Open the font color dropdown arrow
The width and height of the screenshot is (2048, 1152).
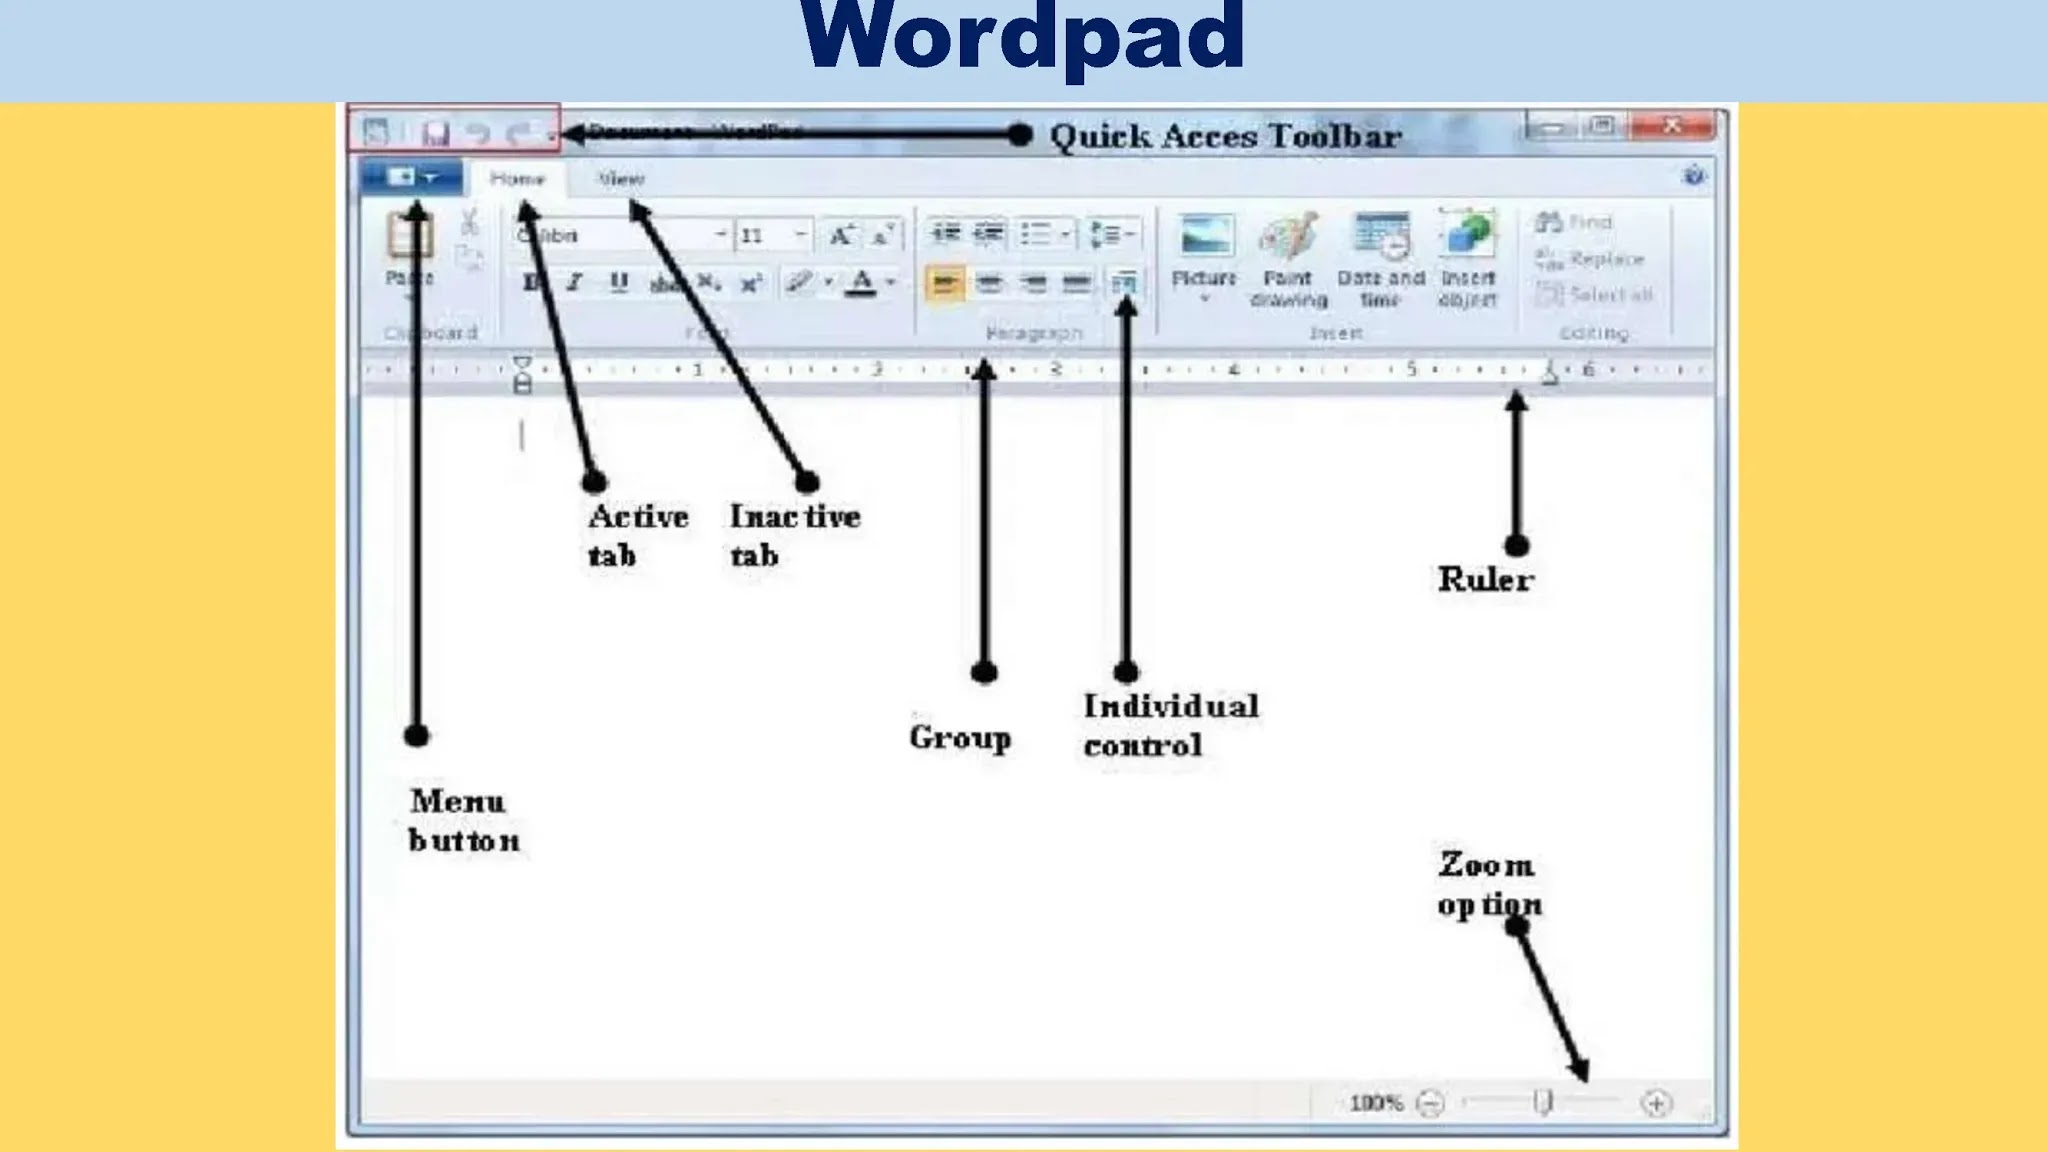click(891, 283)
